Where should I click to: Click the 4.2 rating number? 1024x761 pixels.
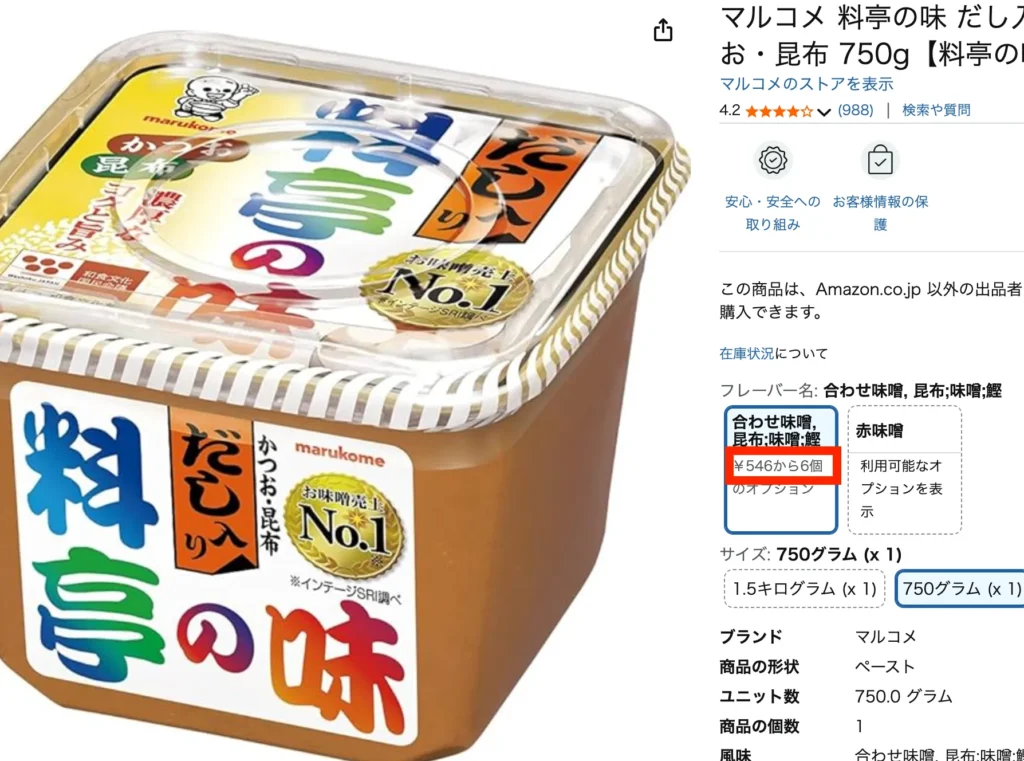tap(729, 110)
